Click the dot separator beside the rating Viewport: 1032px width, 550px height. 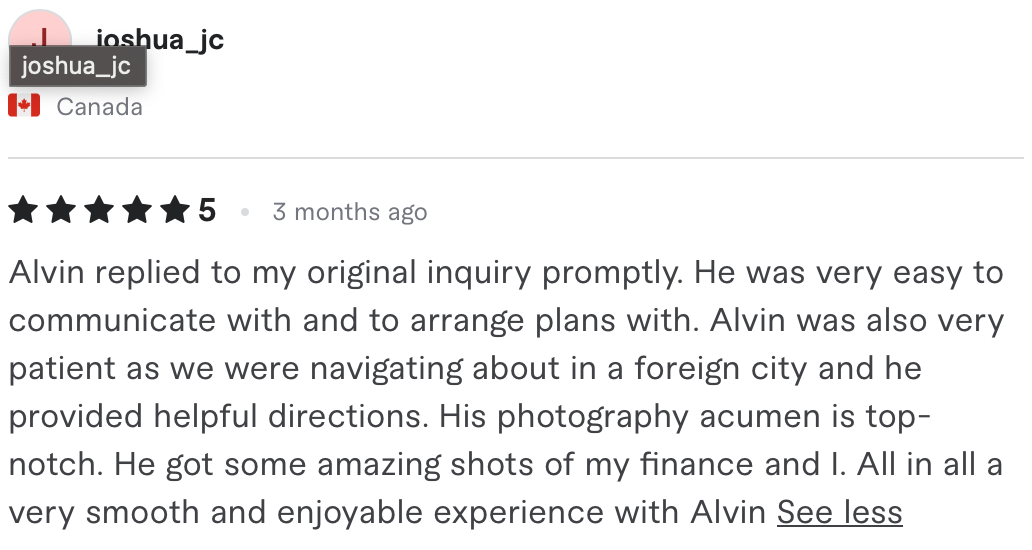245,212
